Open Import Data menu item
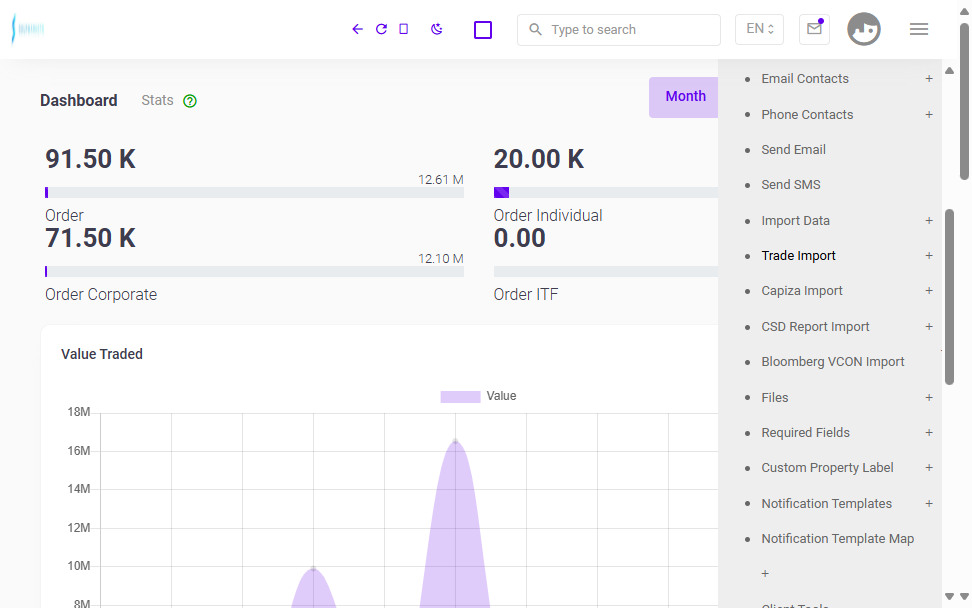The height and width of the screenshot is (608, 972). pyautogui.click(x=795, y=221)
